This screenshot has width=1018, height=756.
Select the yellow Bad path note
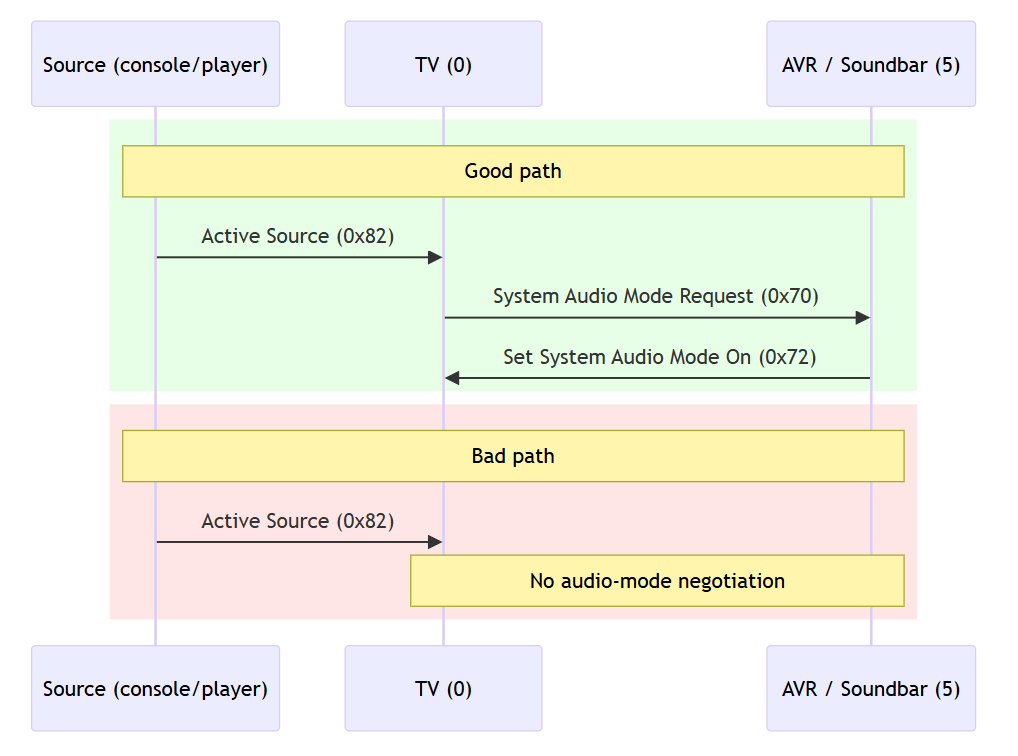[x=513, y=456]
